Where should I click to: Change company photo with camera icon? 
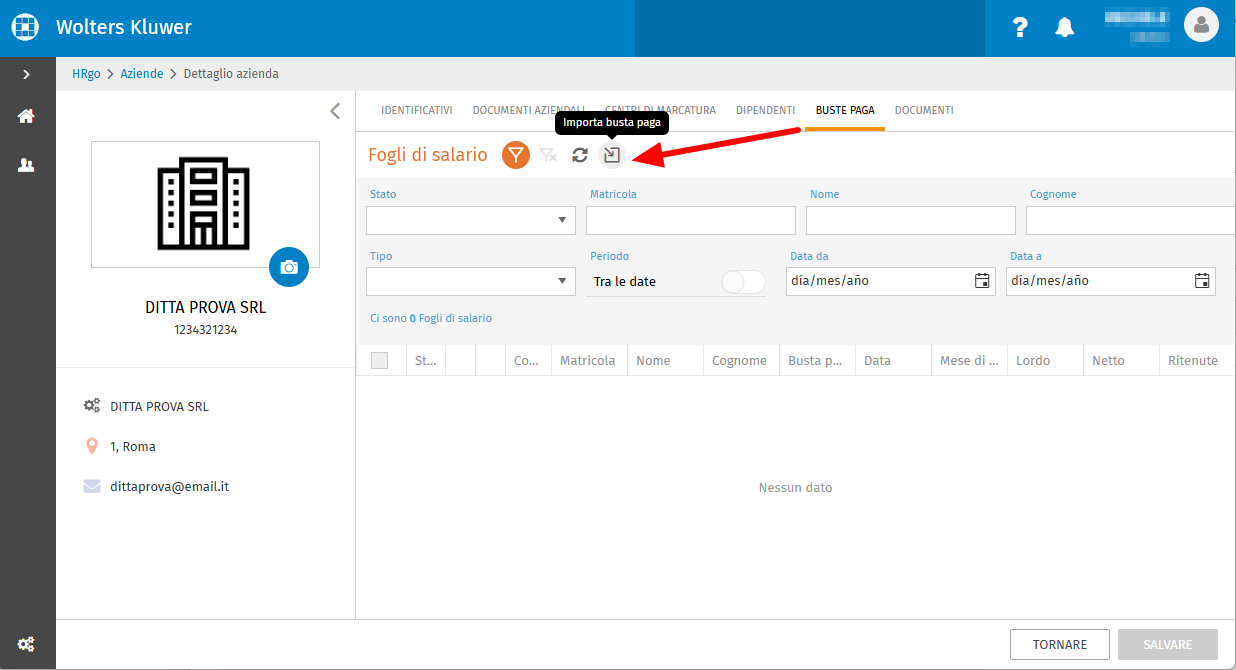point(289,267)
